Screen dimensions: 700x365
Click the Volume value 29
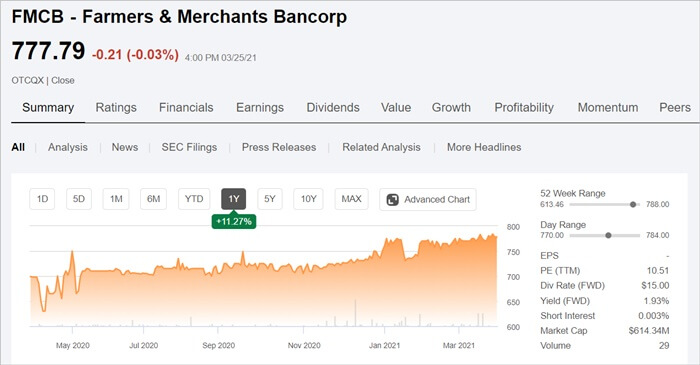[664, 346]
